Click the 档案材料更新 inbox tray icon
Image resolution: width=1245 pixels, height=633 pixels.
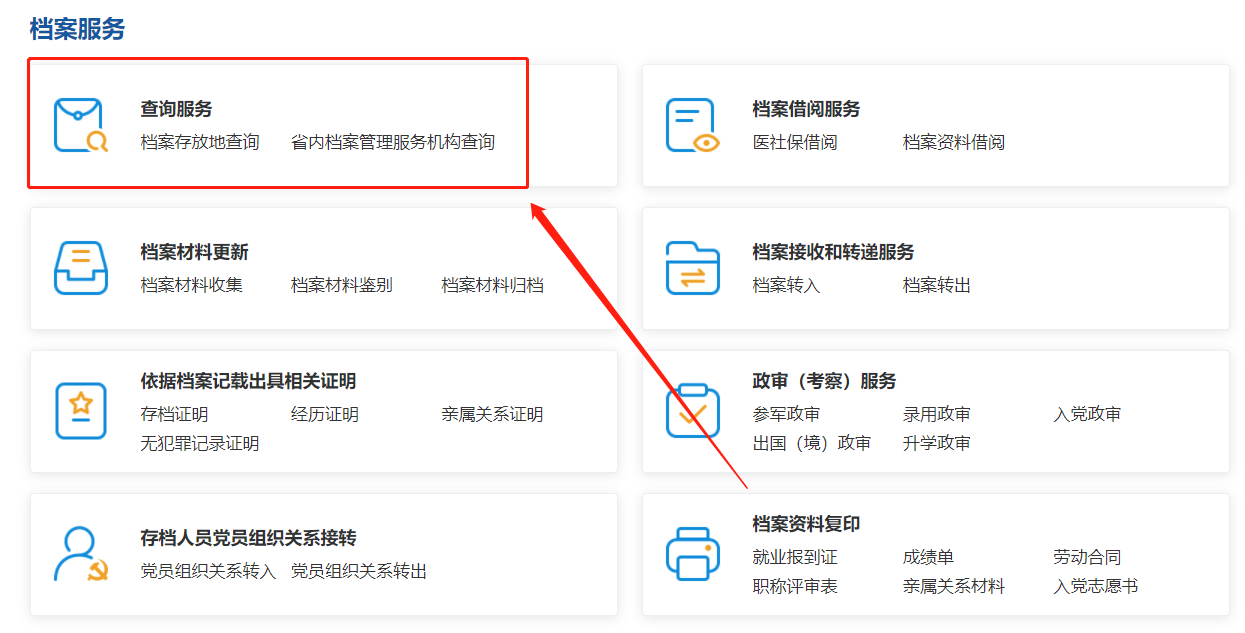point(80,268)
